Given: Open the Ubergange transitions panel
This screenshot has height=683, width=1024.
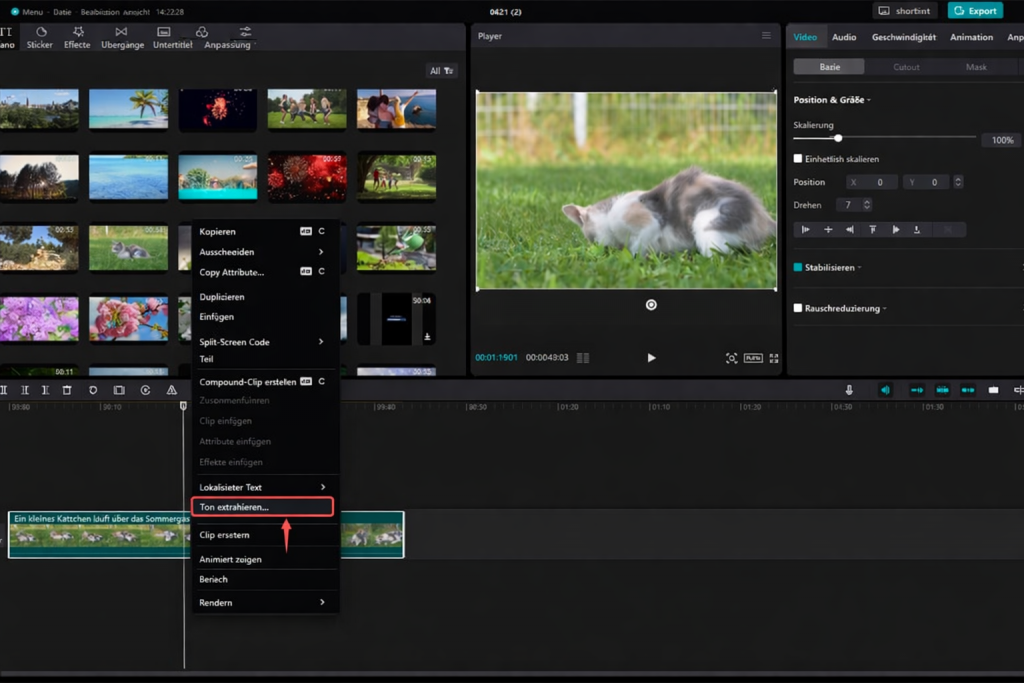Looking at the screenshot, I should click(x=122, y=38).
